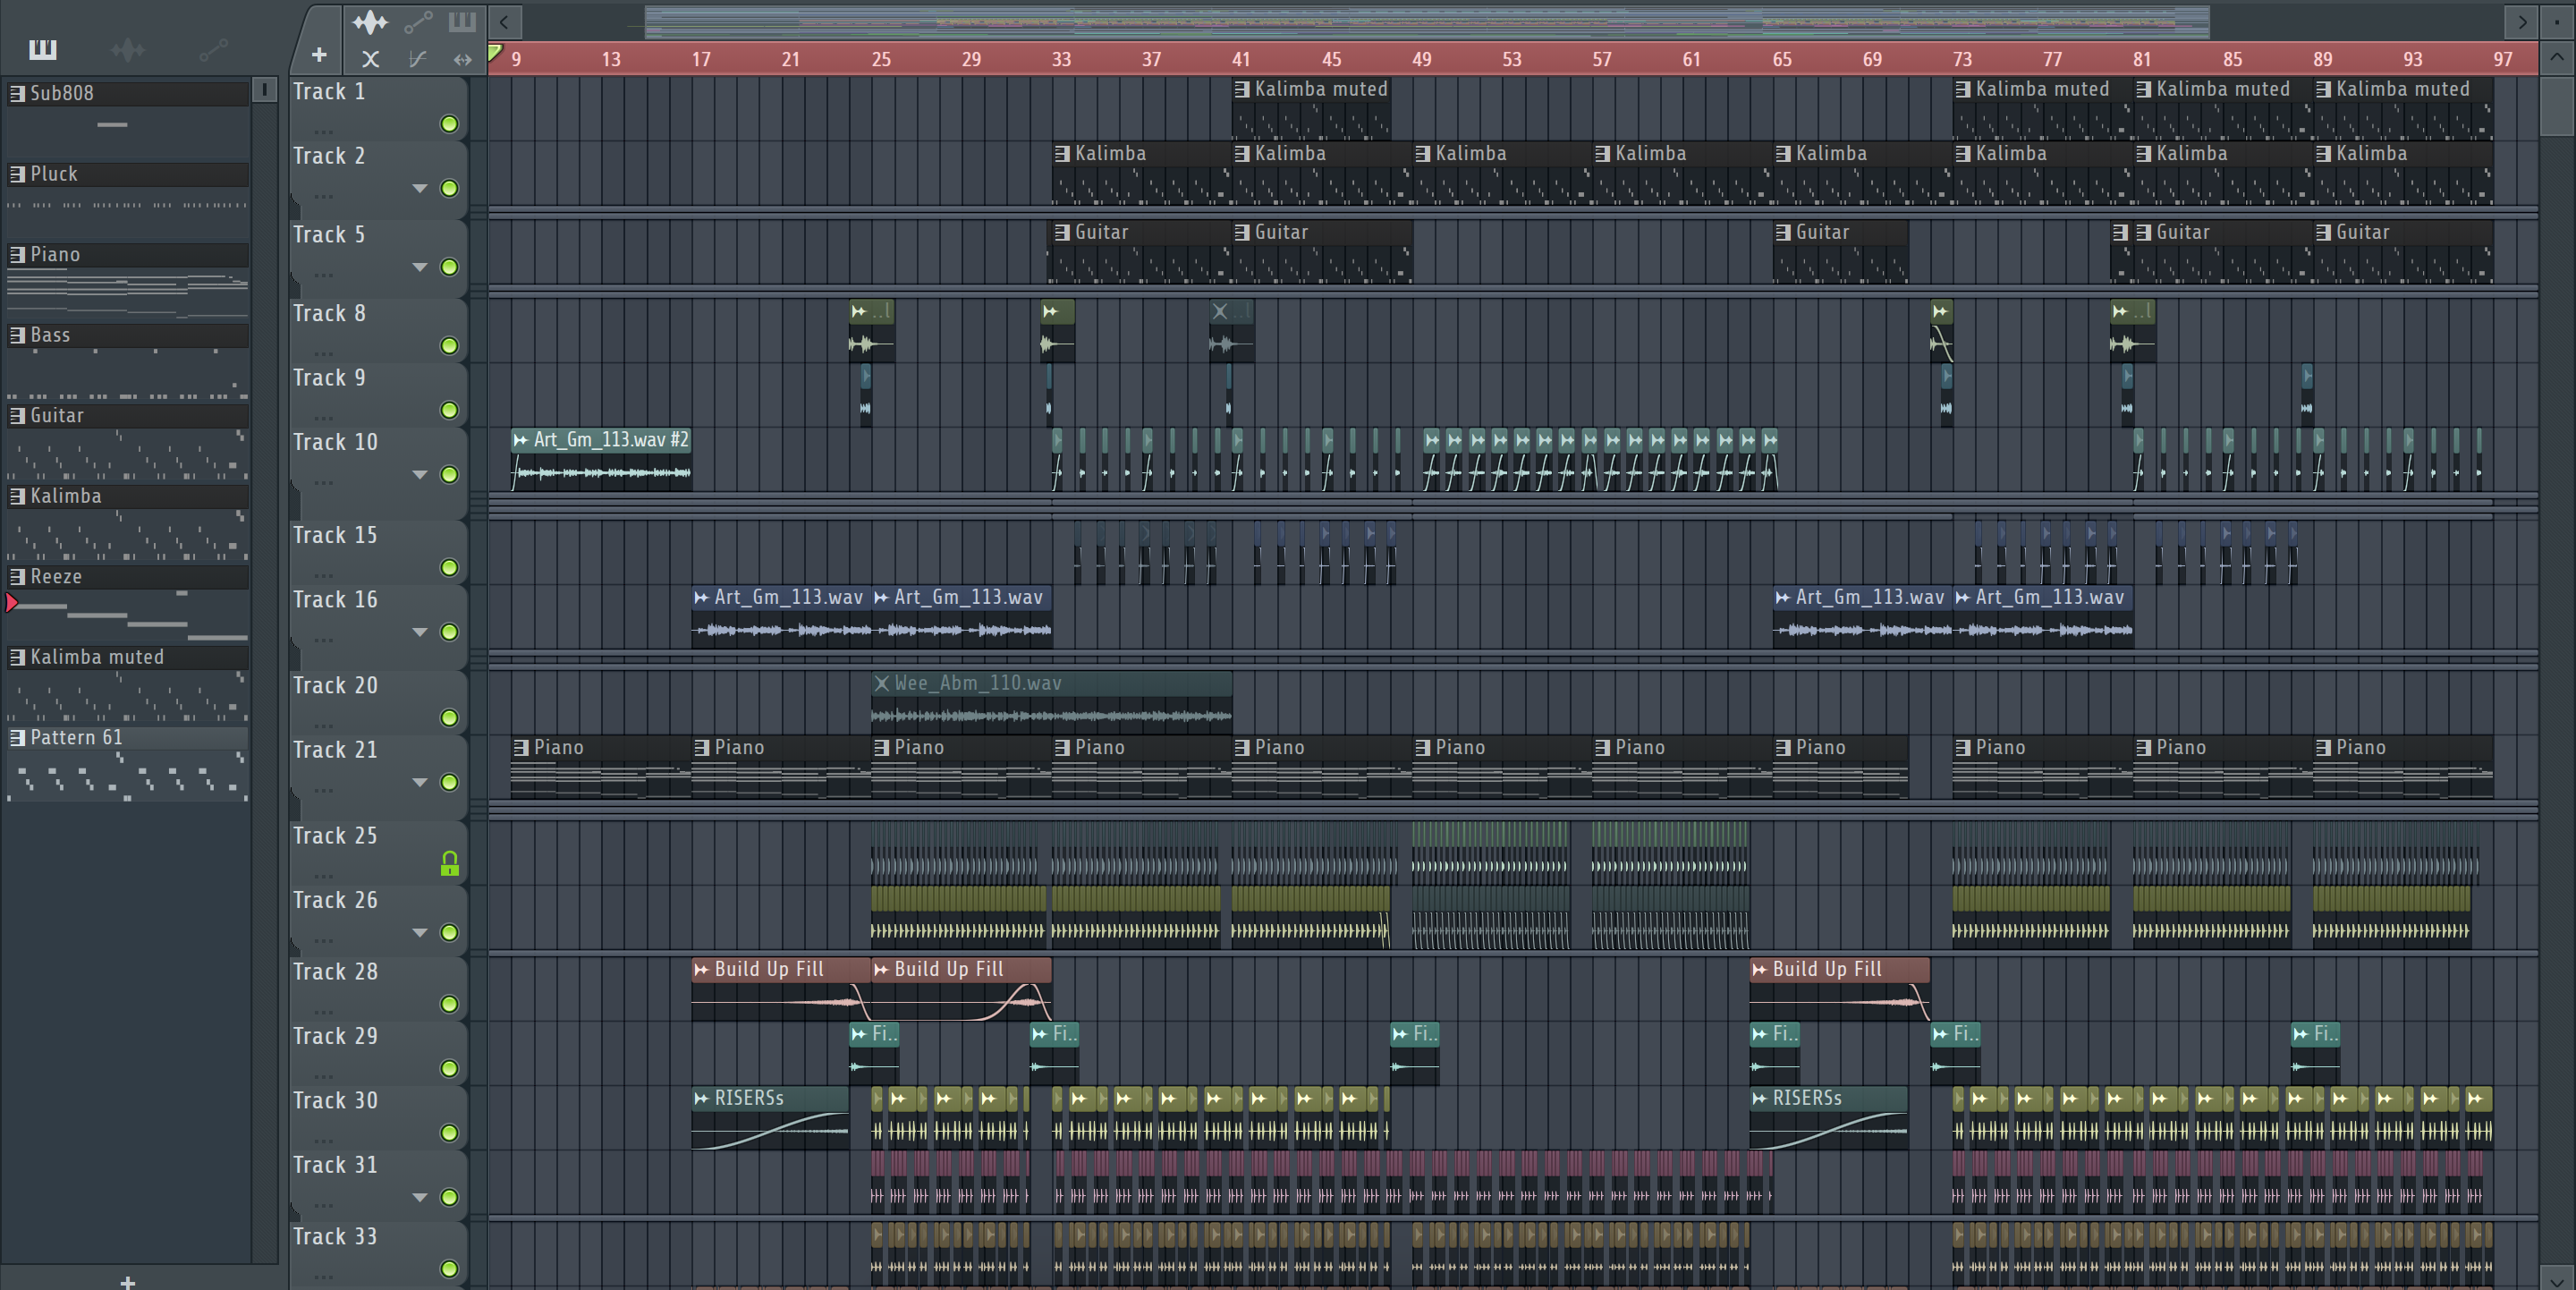This screenshot has height=1290, width=2576.
Task: Select the first Piano clip on Track 21
Action: click(601, 767)
